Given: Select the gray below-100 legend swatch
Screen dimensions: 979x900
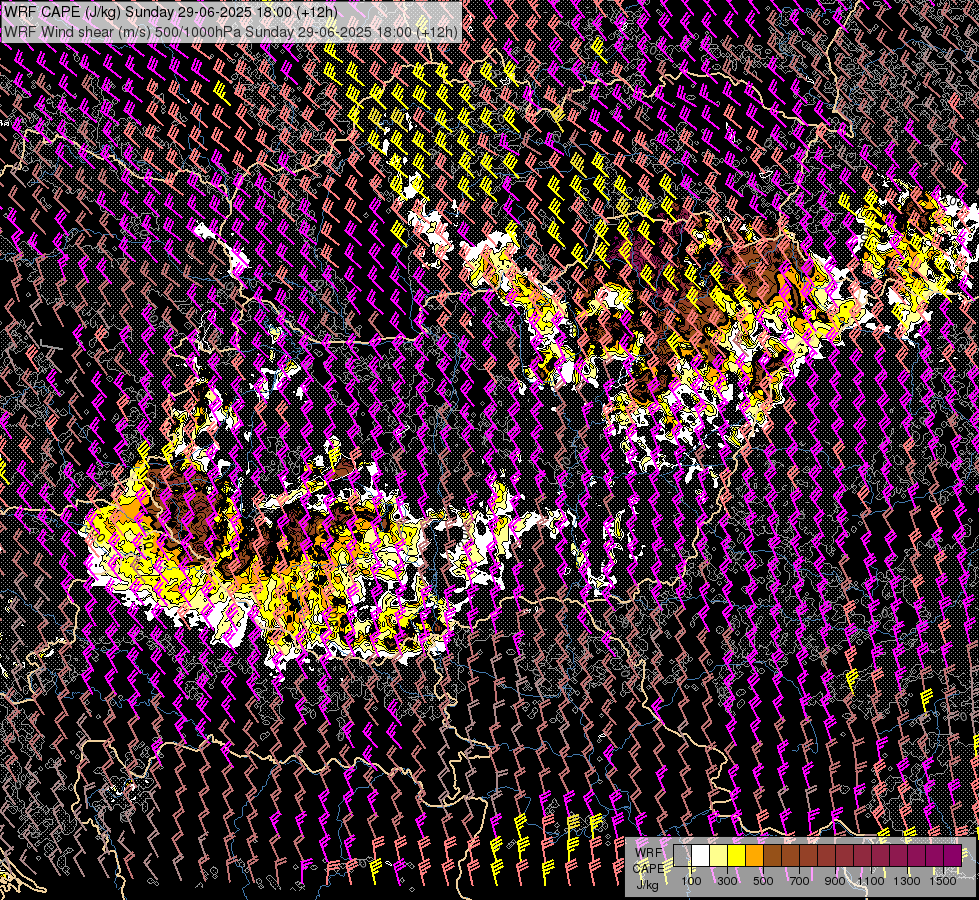Looking at the screenshot, I should click(682, 856).
